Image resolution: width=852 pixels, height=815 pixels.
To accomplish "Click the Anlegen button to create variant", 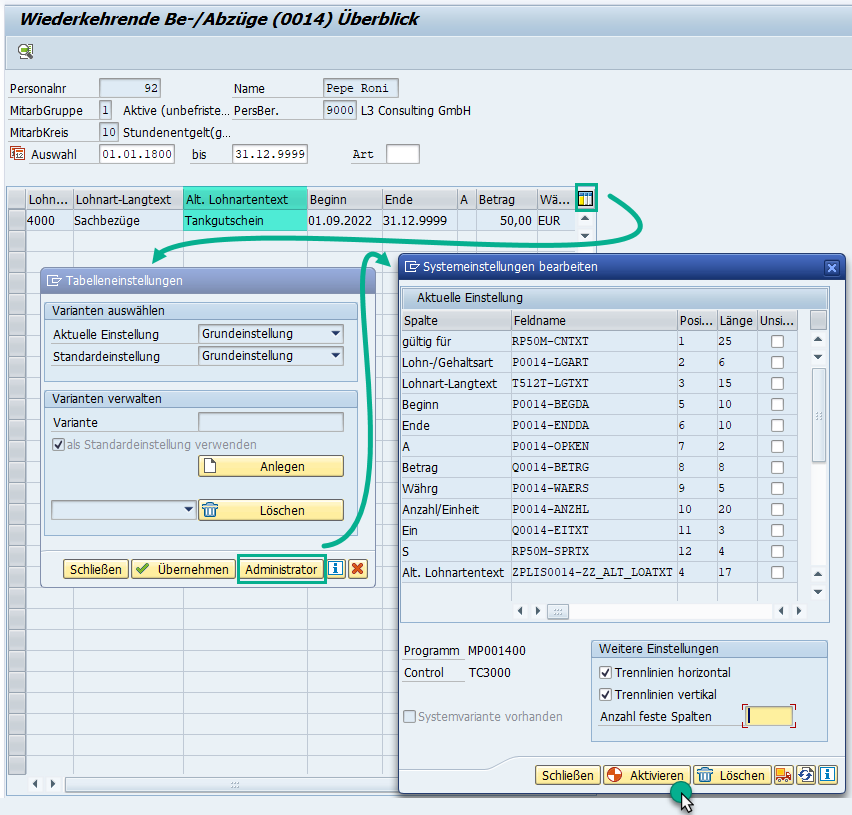I will point(271,466).
